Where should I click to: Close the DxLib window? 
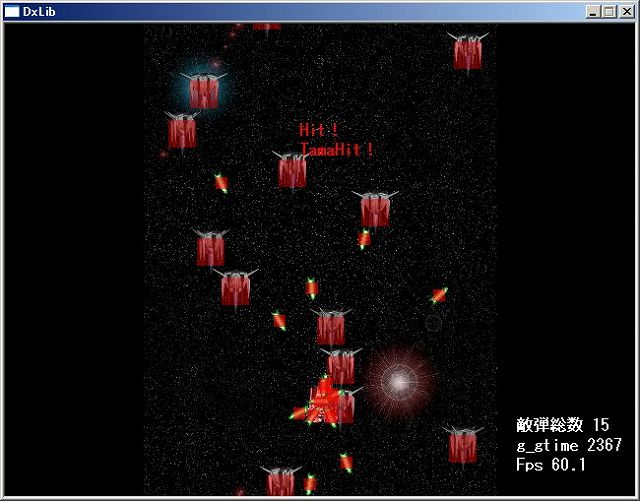627,12
